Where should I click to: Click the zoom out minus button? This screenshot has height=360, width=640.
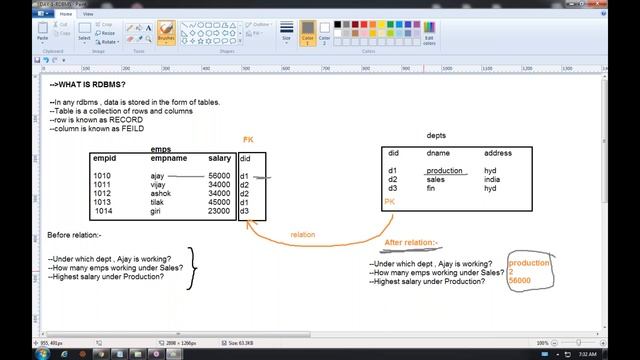pos(554,343)
